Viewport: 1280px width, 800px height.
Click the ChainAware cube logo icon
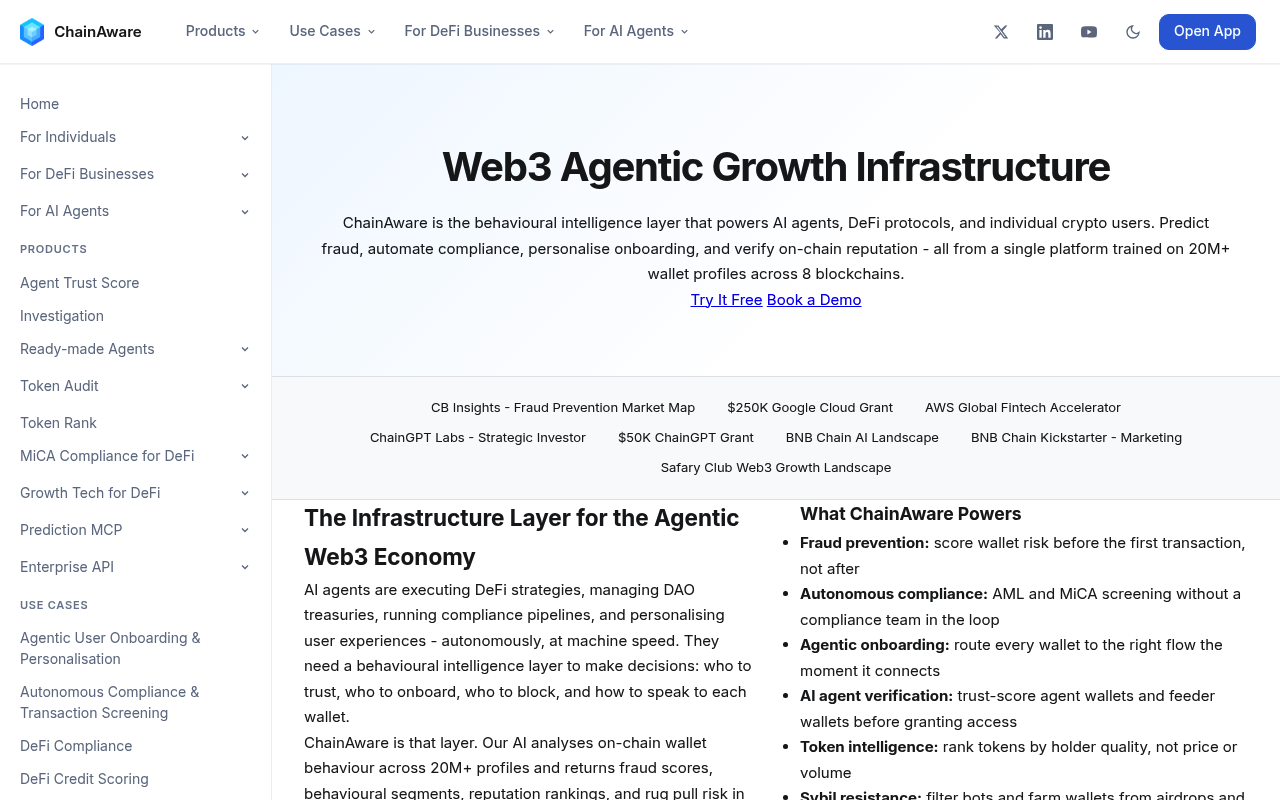click(32, 32)
